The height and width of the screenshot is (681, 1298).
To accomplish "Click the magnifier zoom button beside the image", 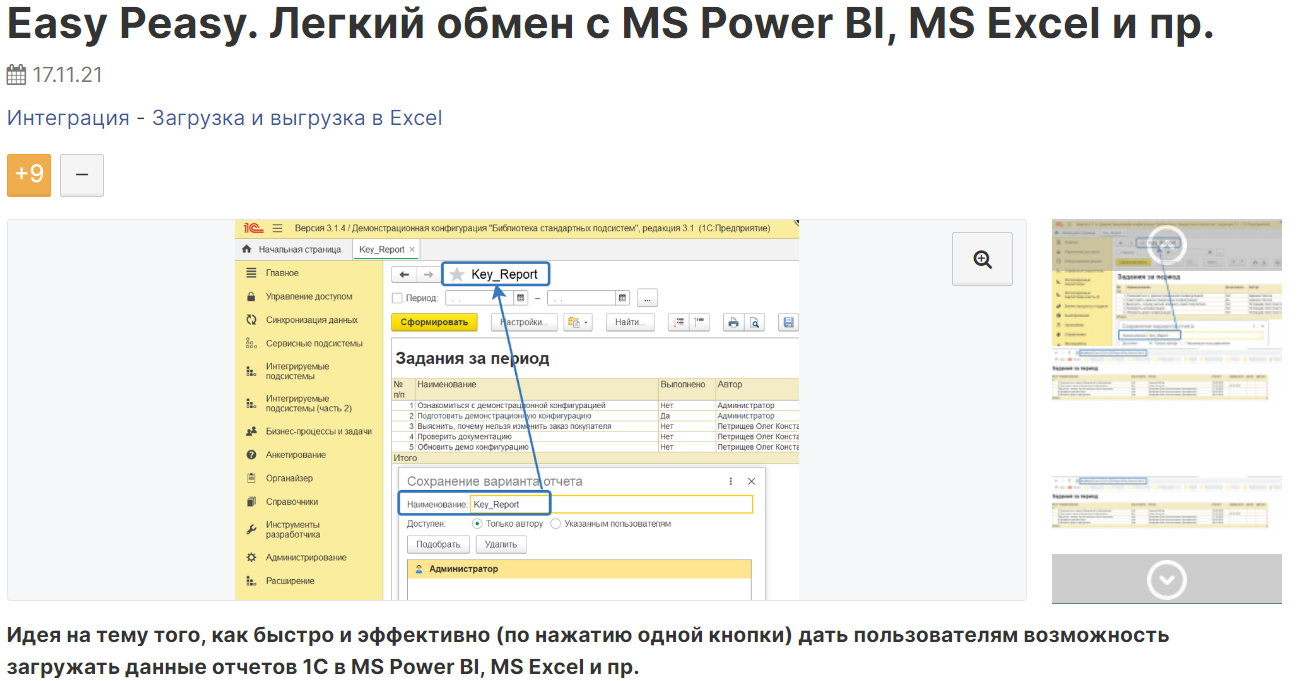I will [982, 259].
